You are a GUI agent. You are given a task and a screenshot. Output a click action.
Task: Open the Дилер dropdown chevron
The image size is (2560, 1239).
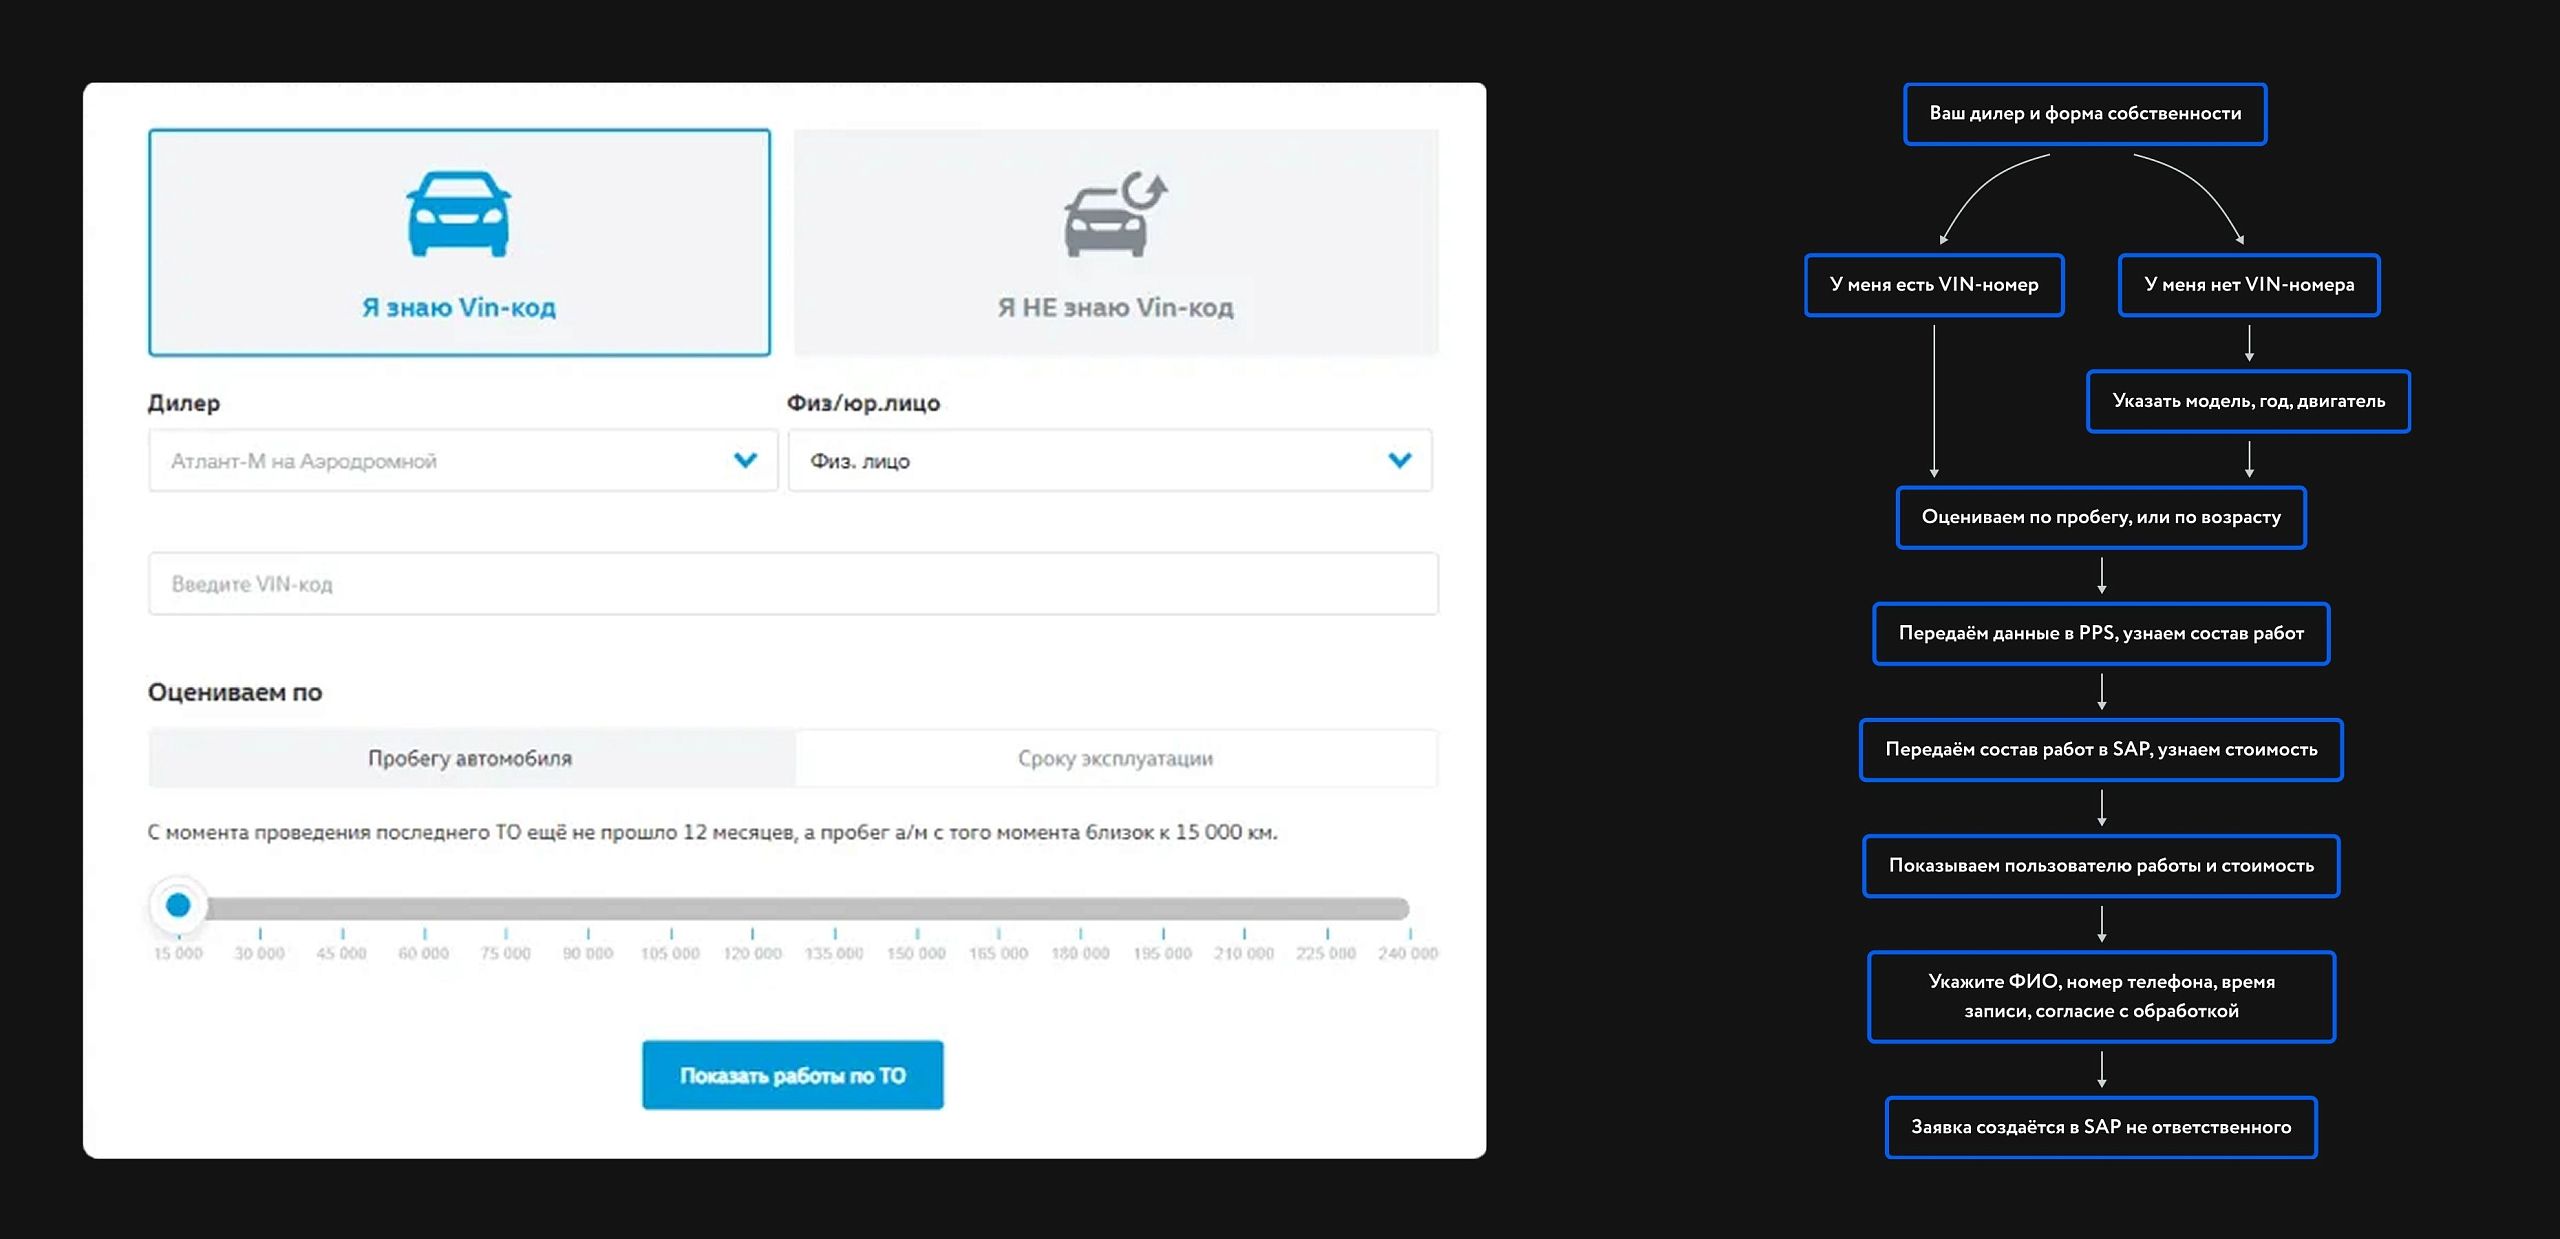pyautogui.click(x=745, y=460)
